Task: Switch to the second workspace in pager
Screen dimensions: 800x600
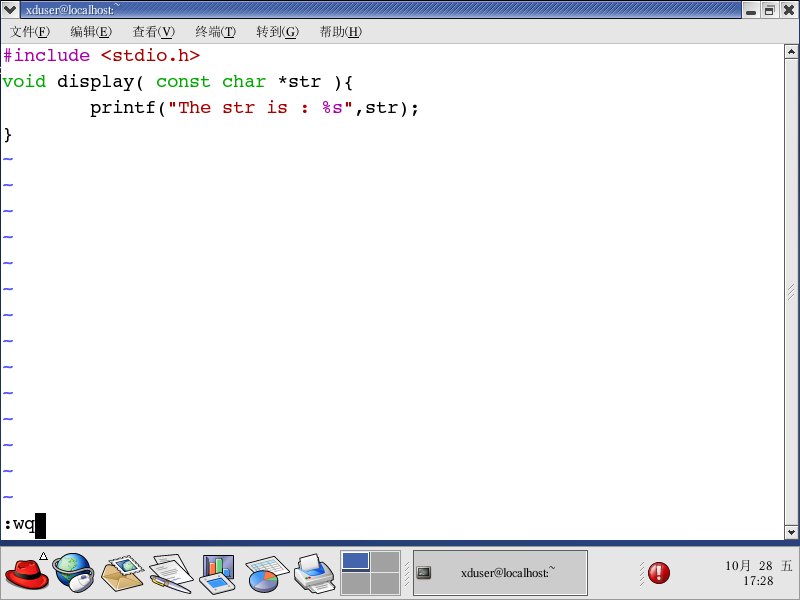Action: click(385, 561)
